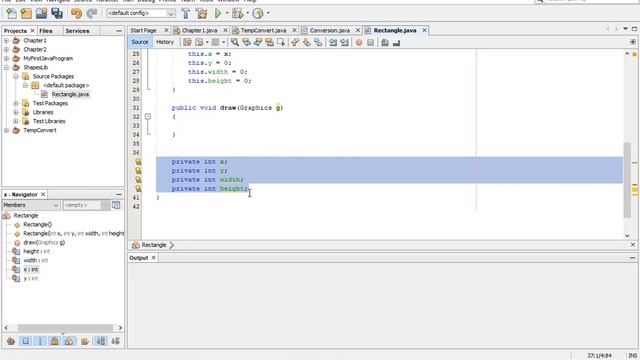Expand the Chapter1 project node
This screenshot has width=640, height=360.
click(6, 40)
